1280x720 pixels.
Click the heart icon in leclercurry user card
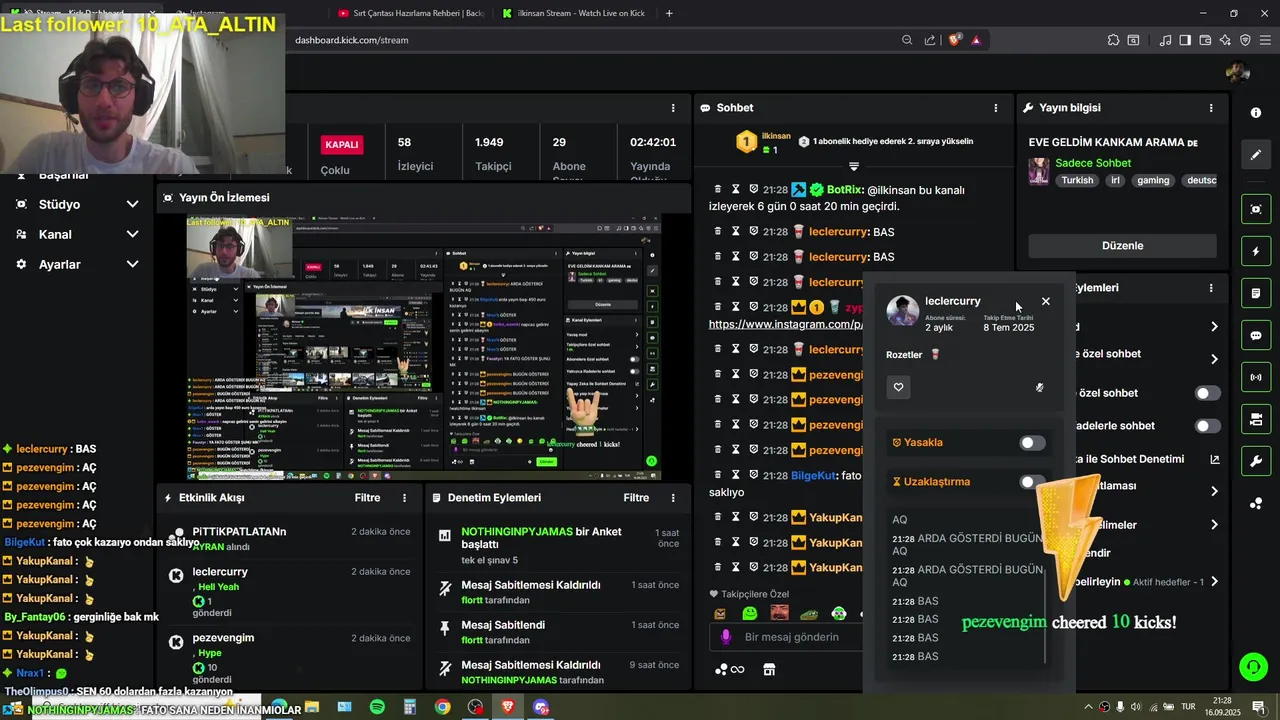click(898, 387)
